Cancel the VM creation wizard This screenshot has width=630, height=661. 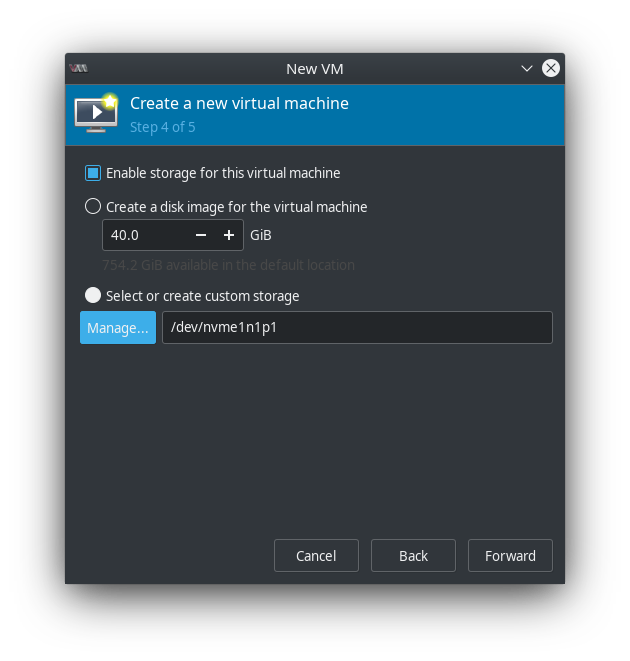(x=316, y=556)
